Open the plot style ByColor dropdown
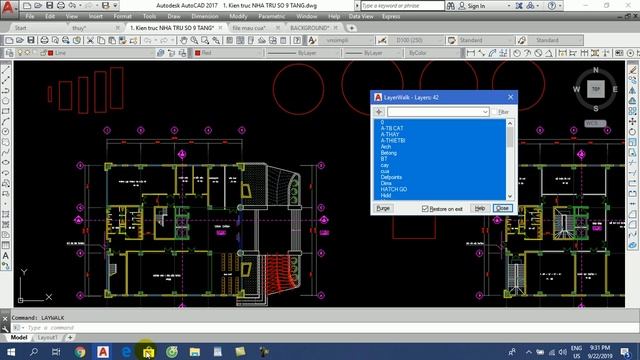 click(432, 53)
